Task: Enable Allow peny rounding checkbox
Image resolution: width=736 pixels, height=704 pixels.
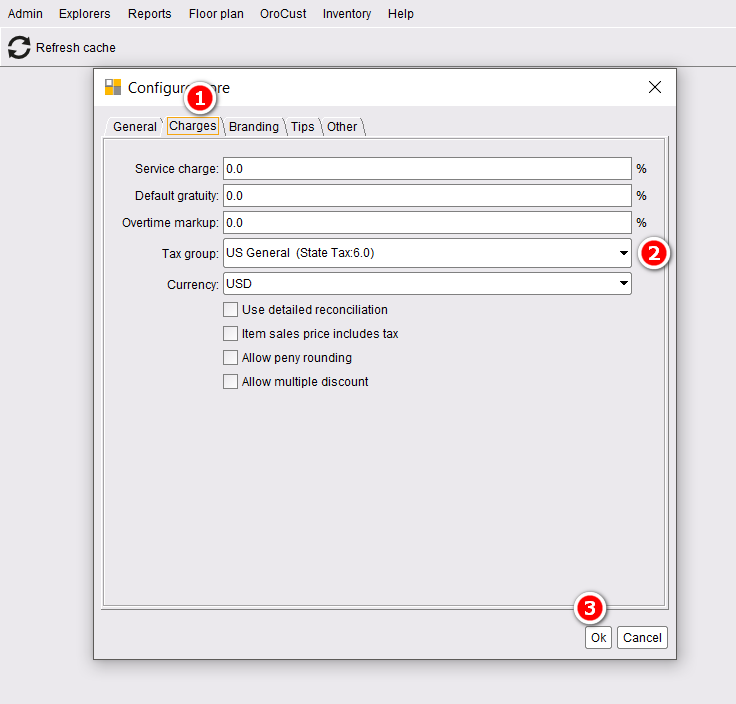Action: (x=230, y=358)
